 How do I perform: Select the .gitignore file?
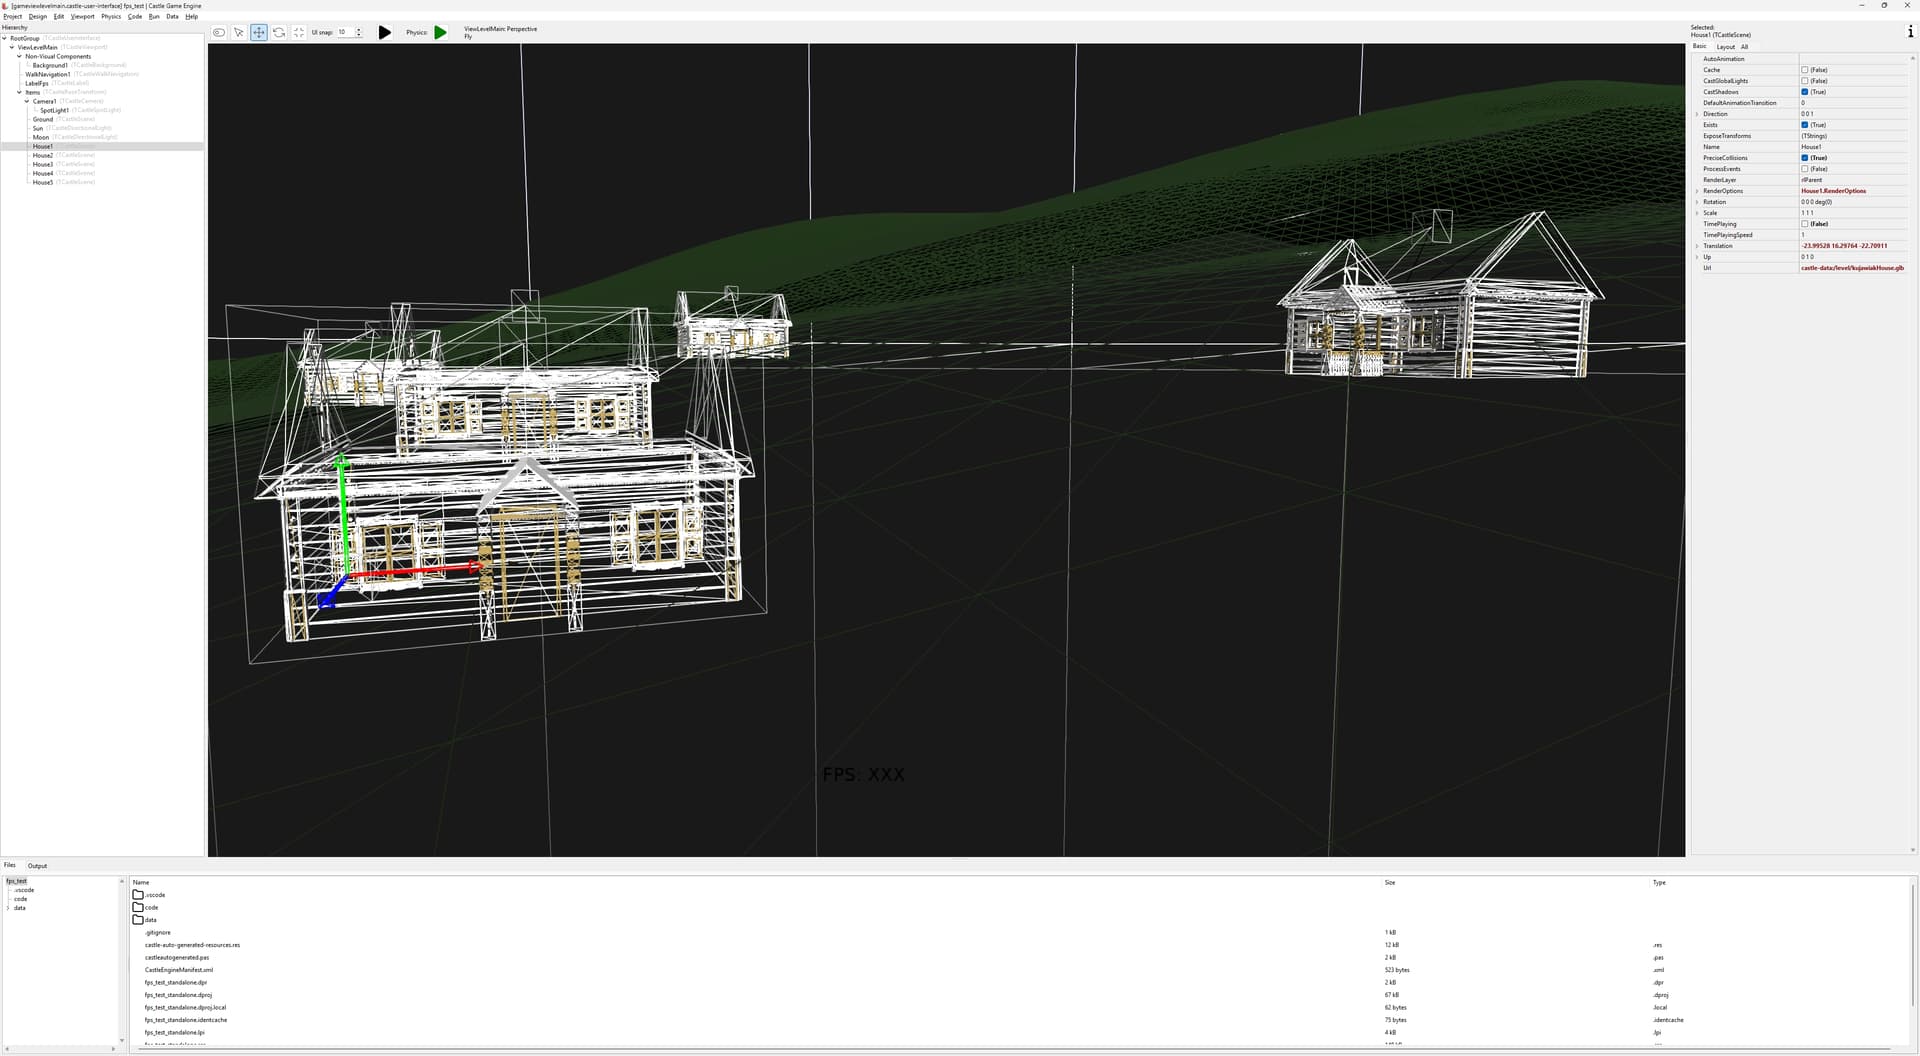[157, 932]
